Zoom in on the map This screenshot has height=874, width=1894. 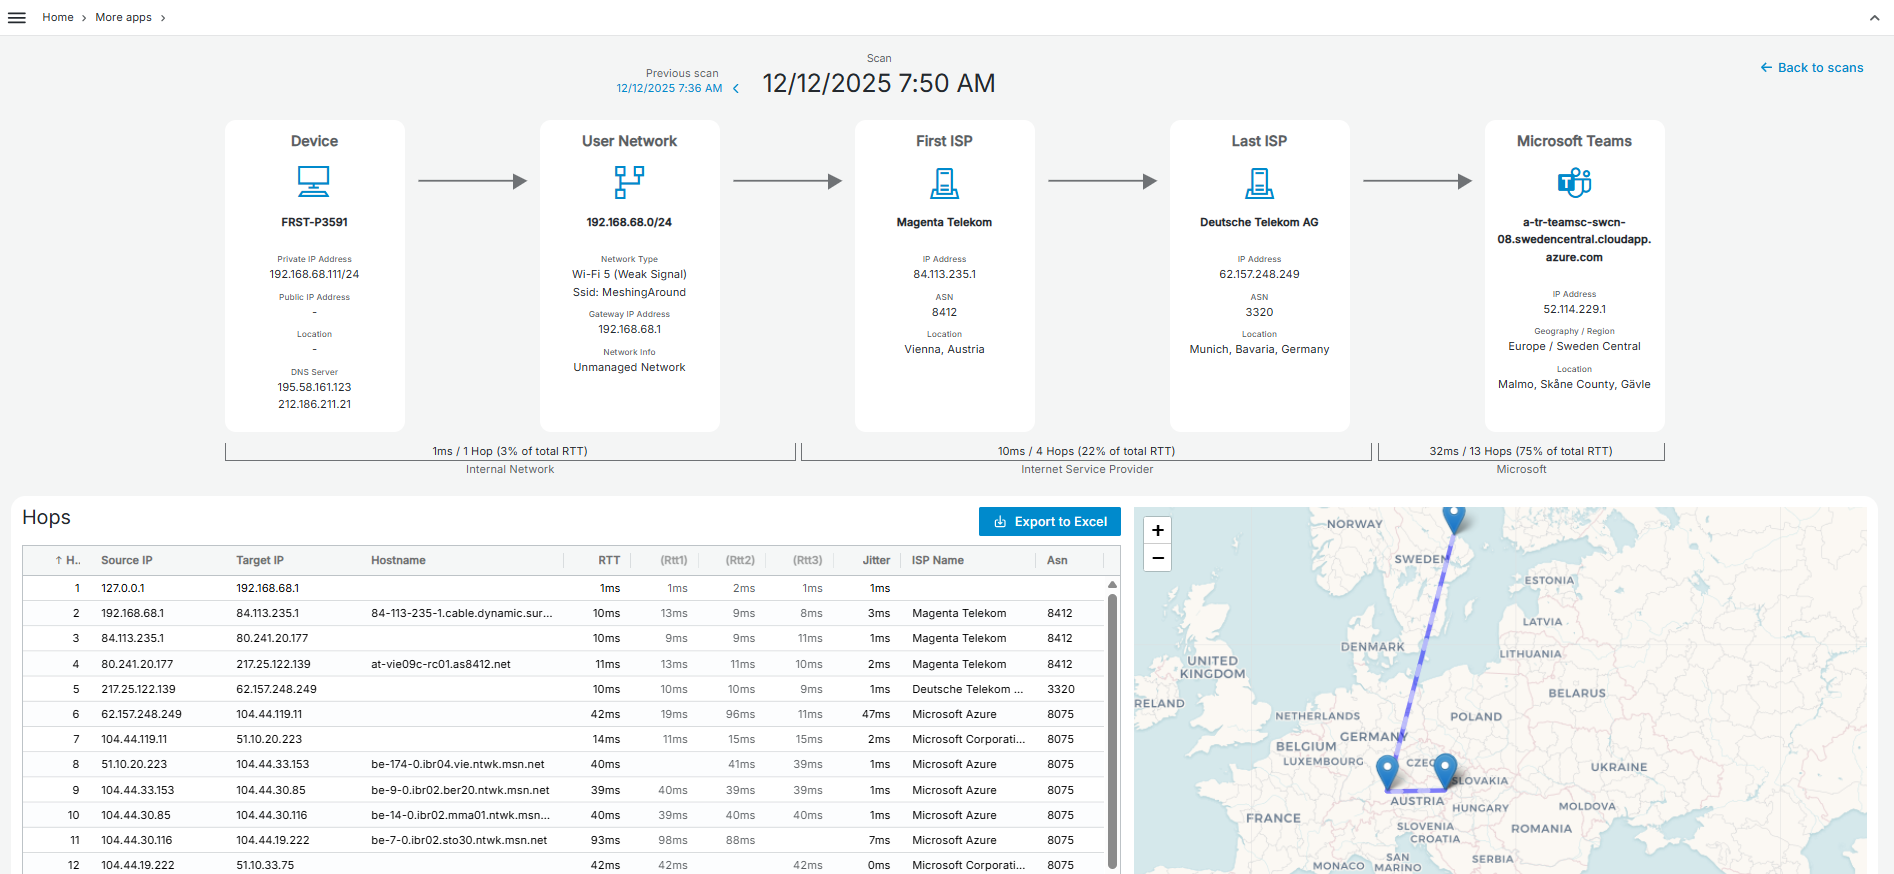point(1158,531)
